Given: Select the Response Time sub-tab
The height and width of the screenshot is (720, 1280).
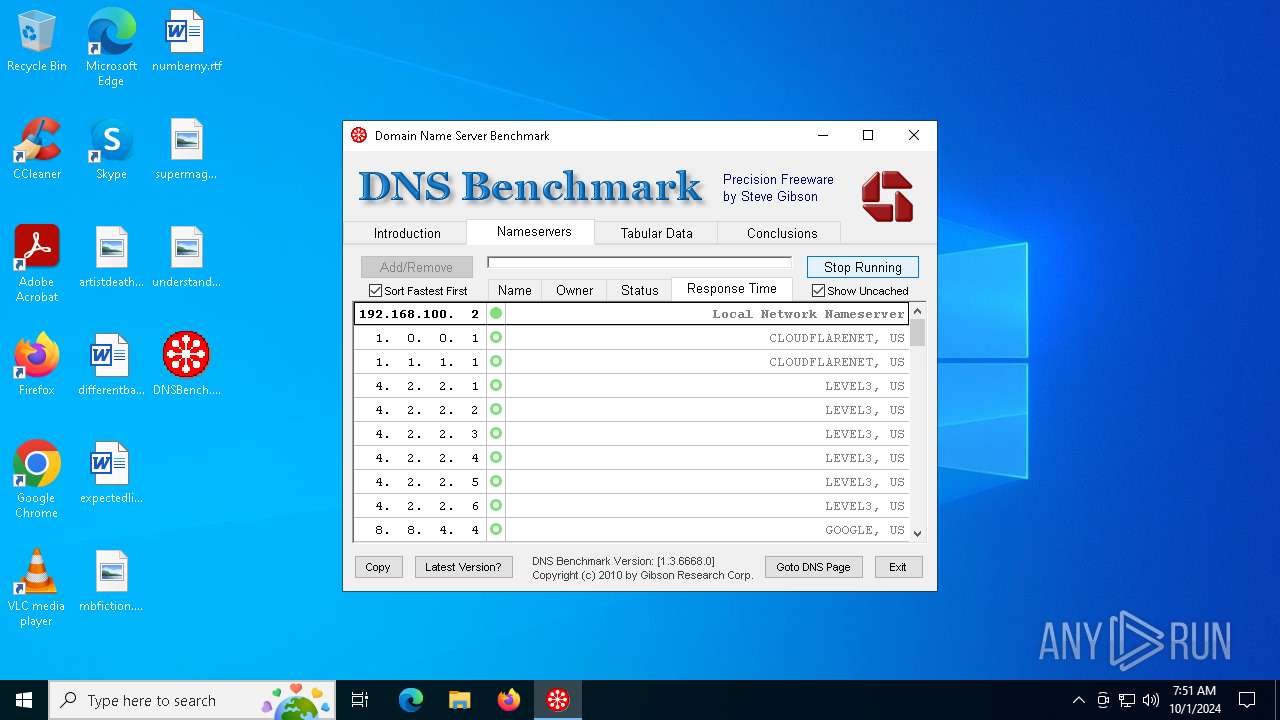Looking at the screenshot, I should click(x=732, y=288).
